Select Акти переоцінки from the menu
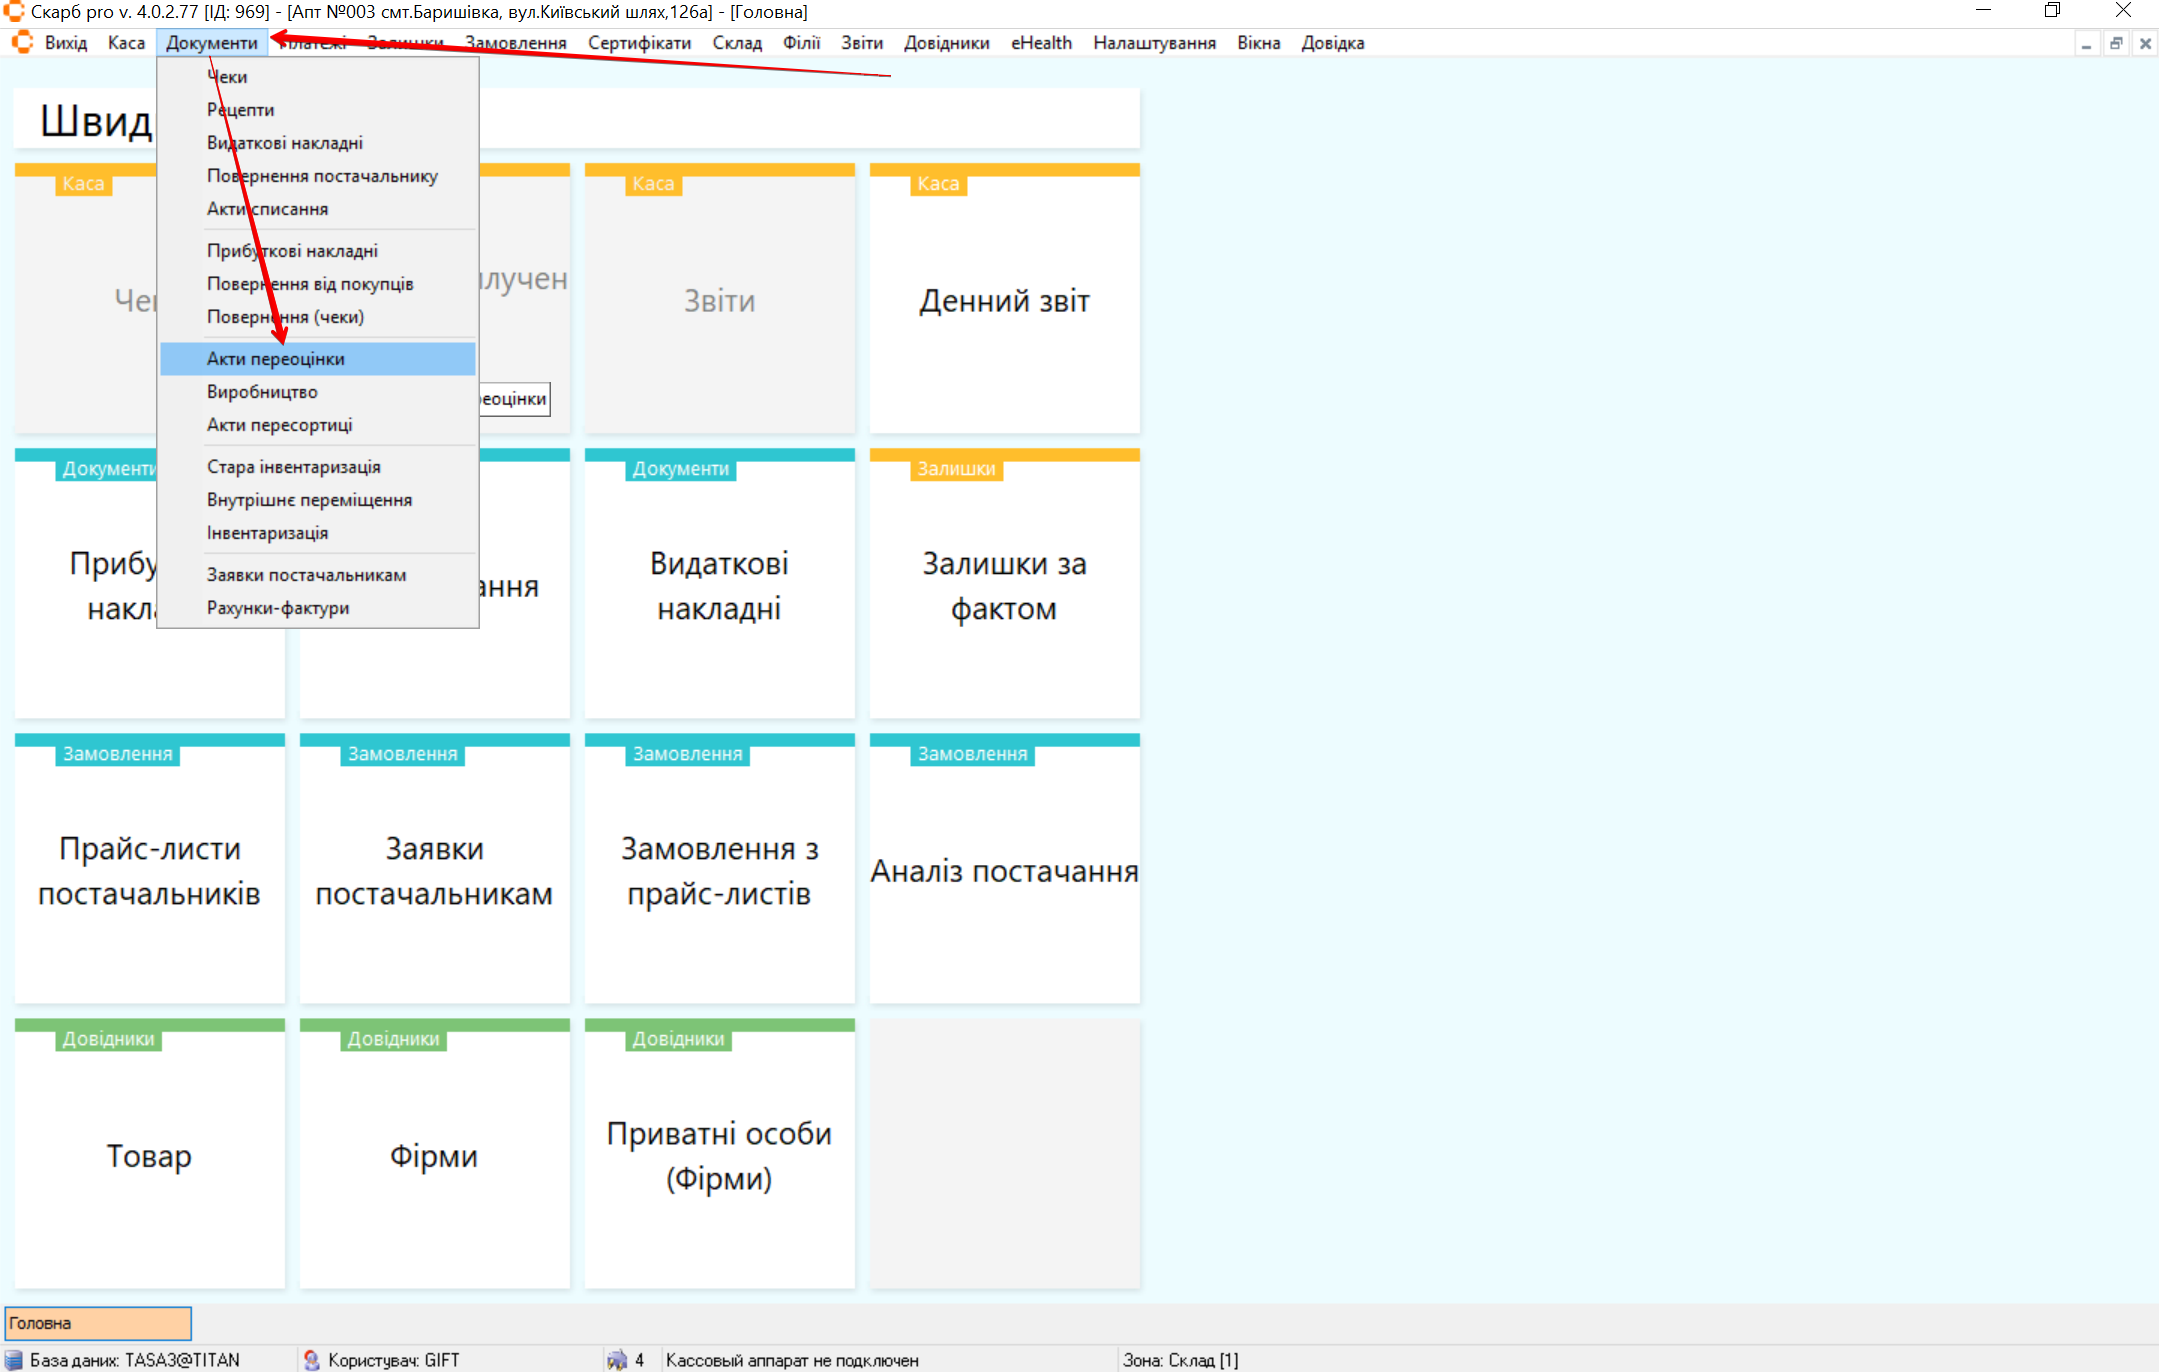The image size is (2159, 1372). point(276,359)
